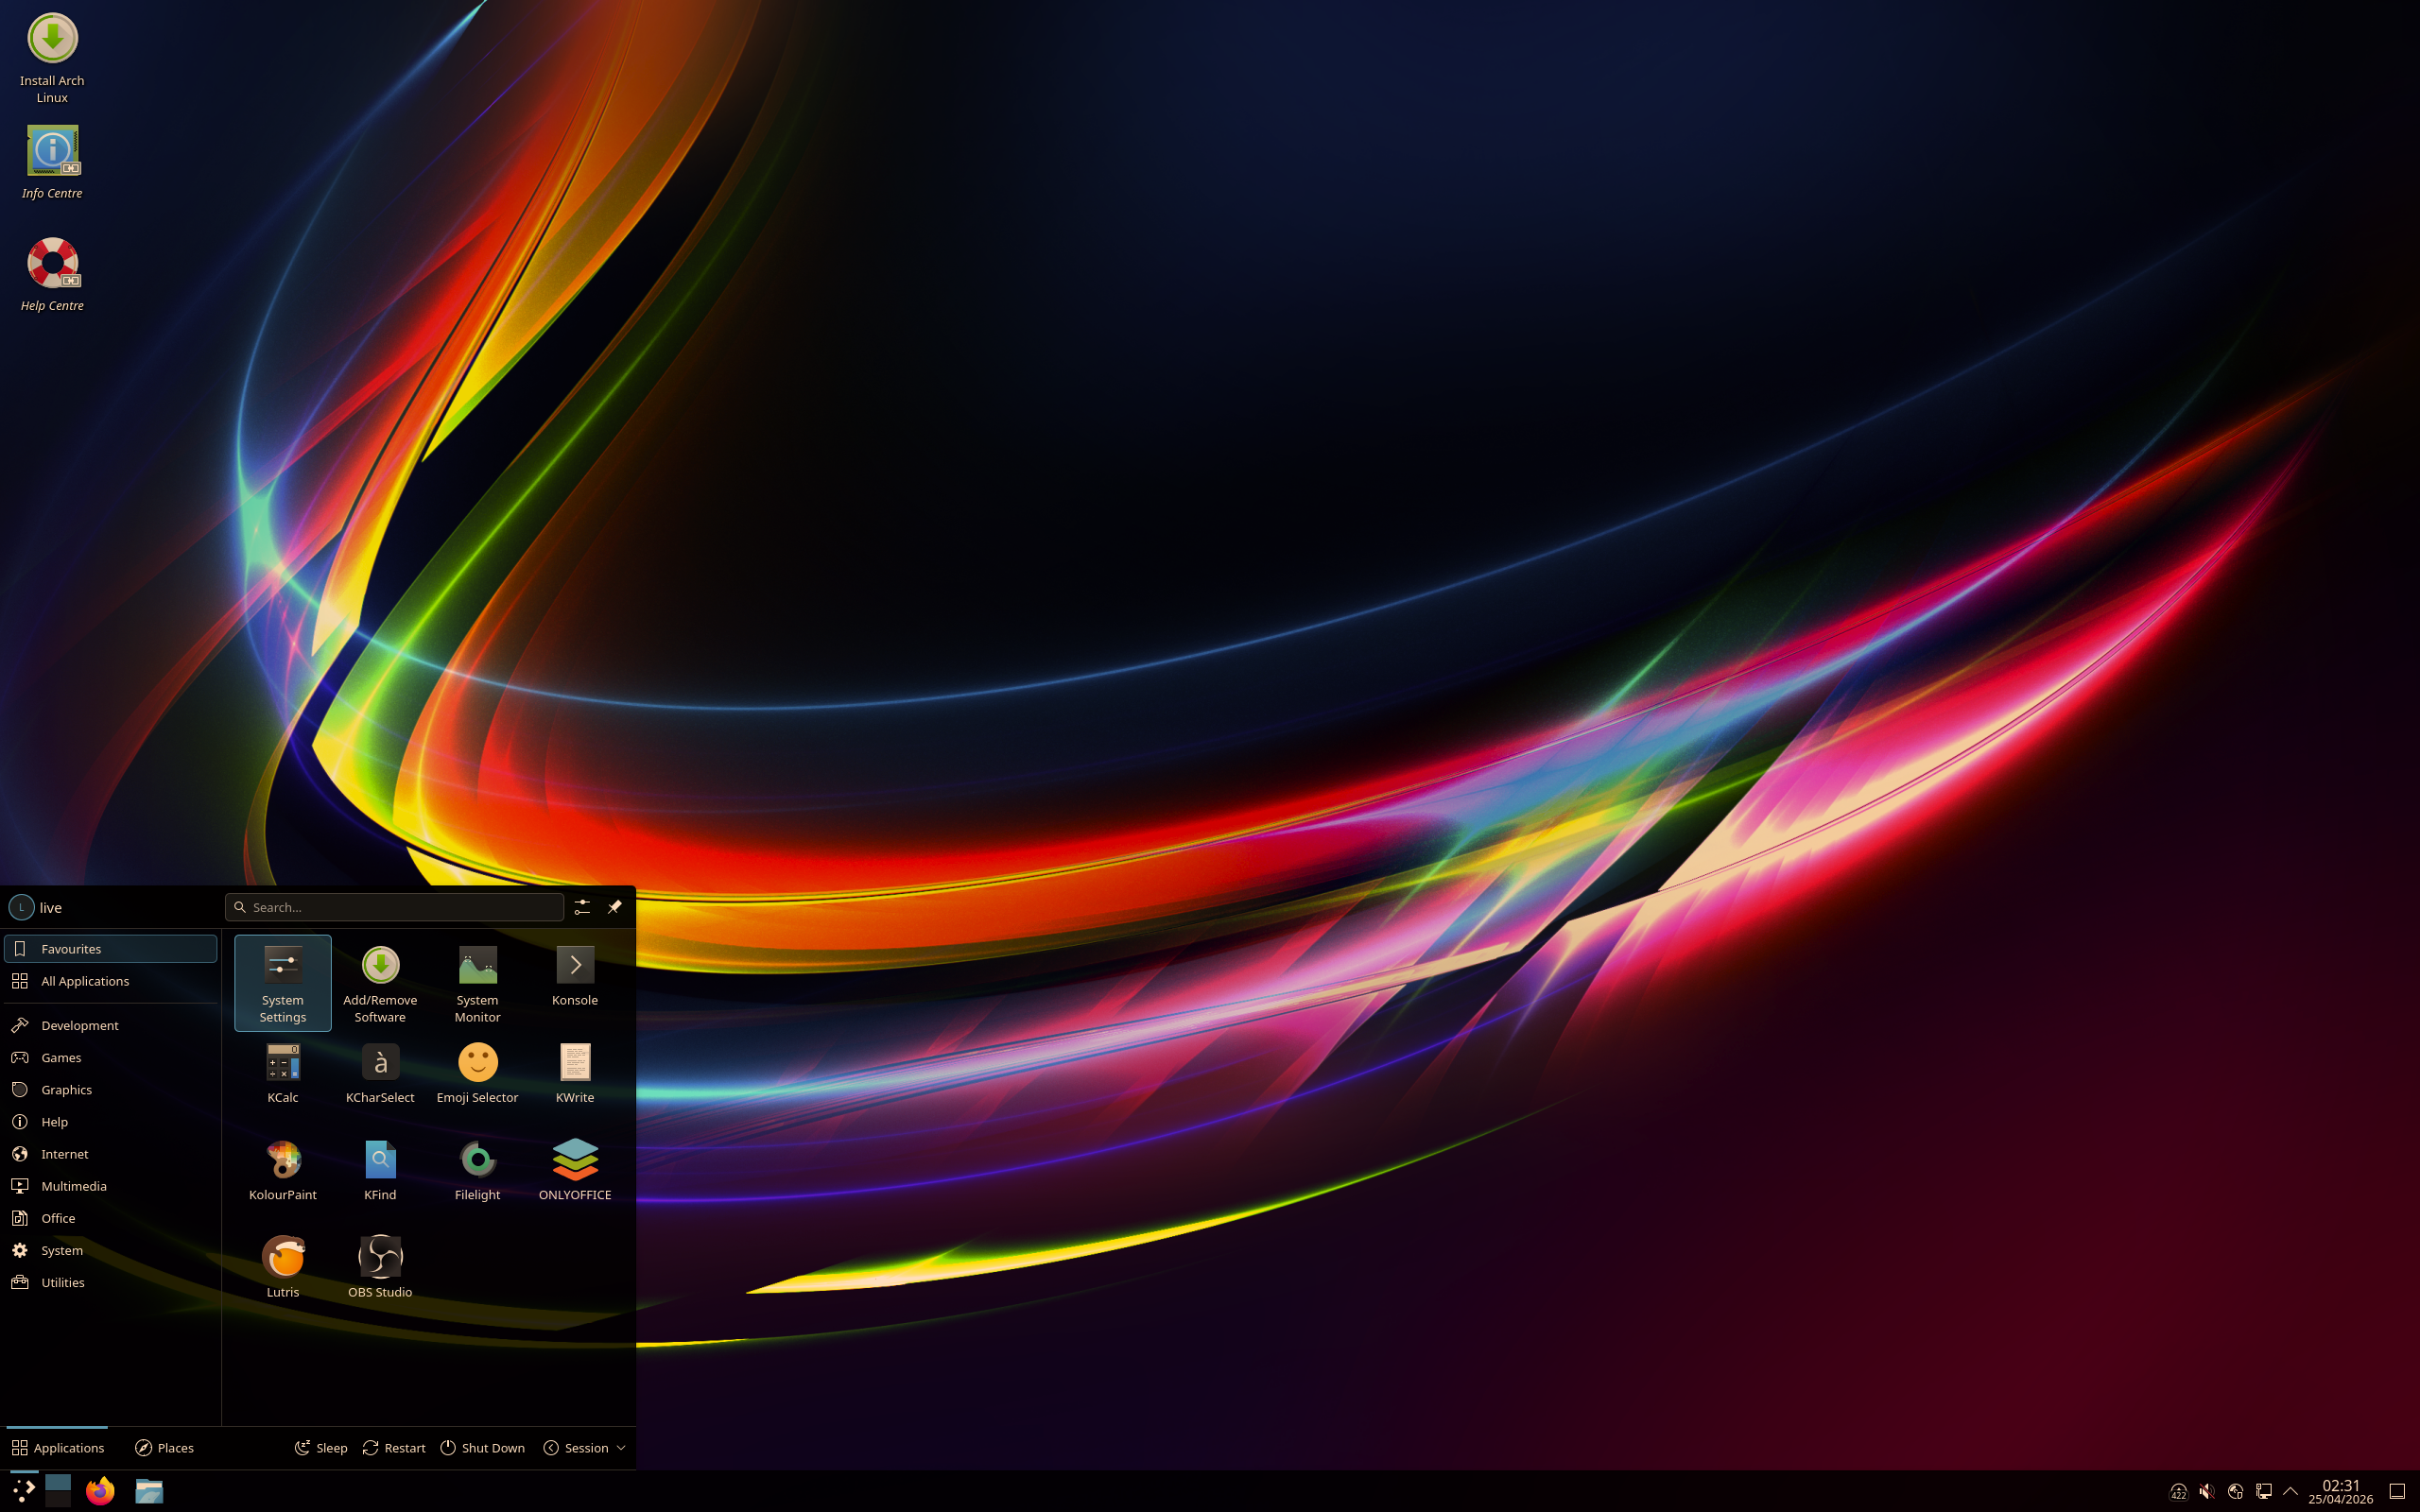The width and height of the screenshot is (2420, 1512).
Task: Open file manager from taskbar
Action: point(149,1491)
